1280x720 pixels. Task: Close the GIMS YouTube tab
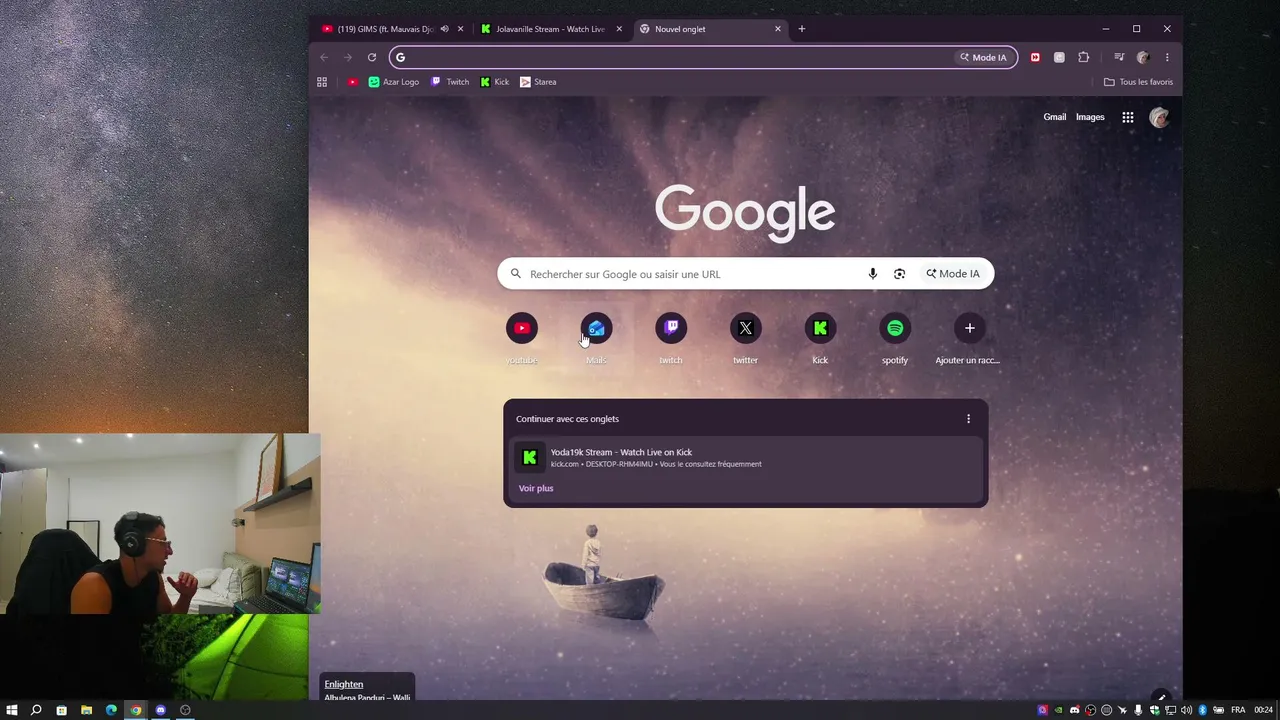[x=460, y=29]
